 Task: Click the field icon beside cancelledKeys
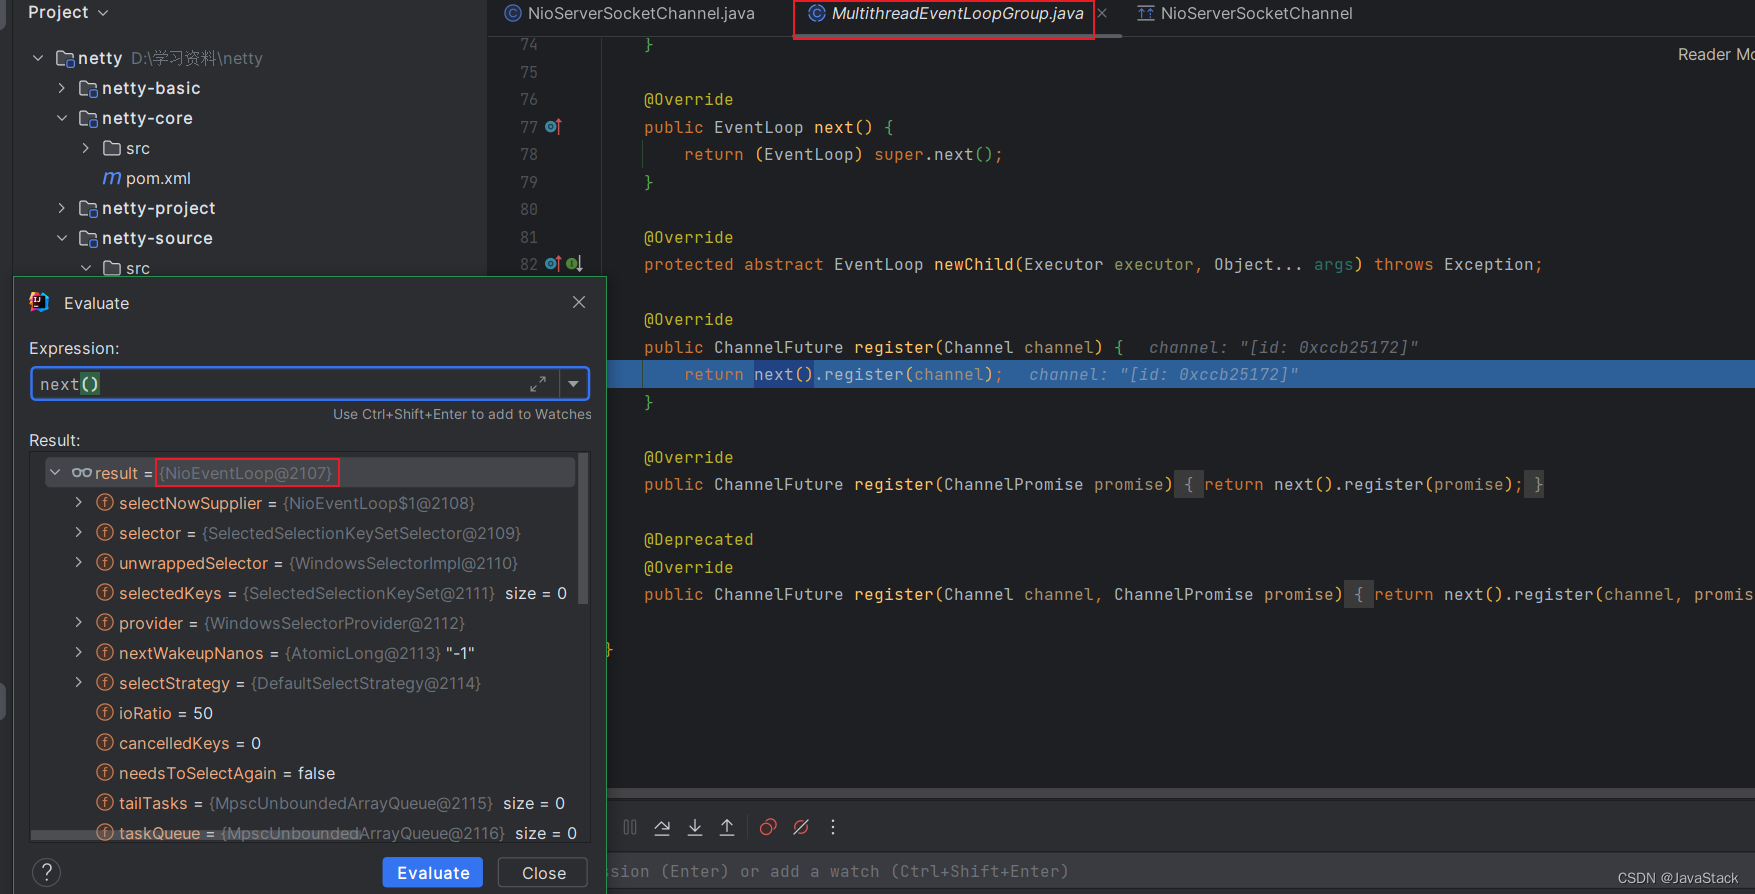tap(105, 742)
